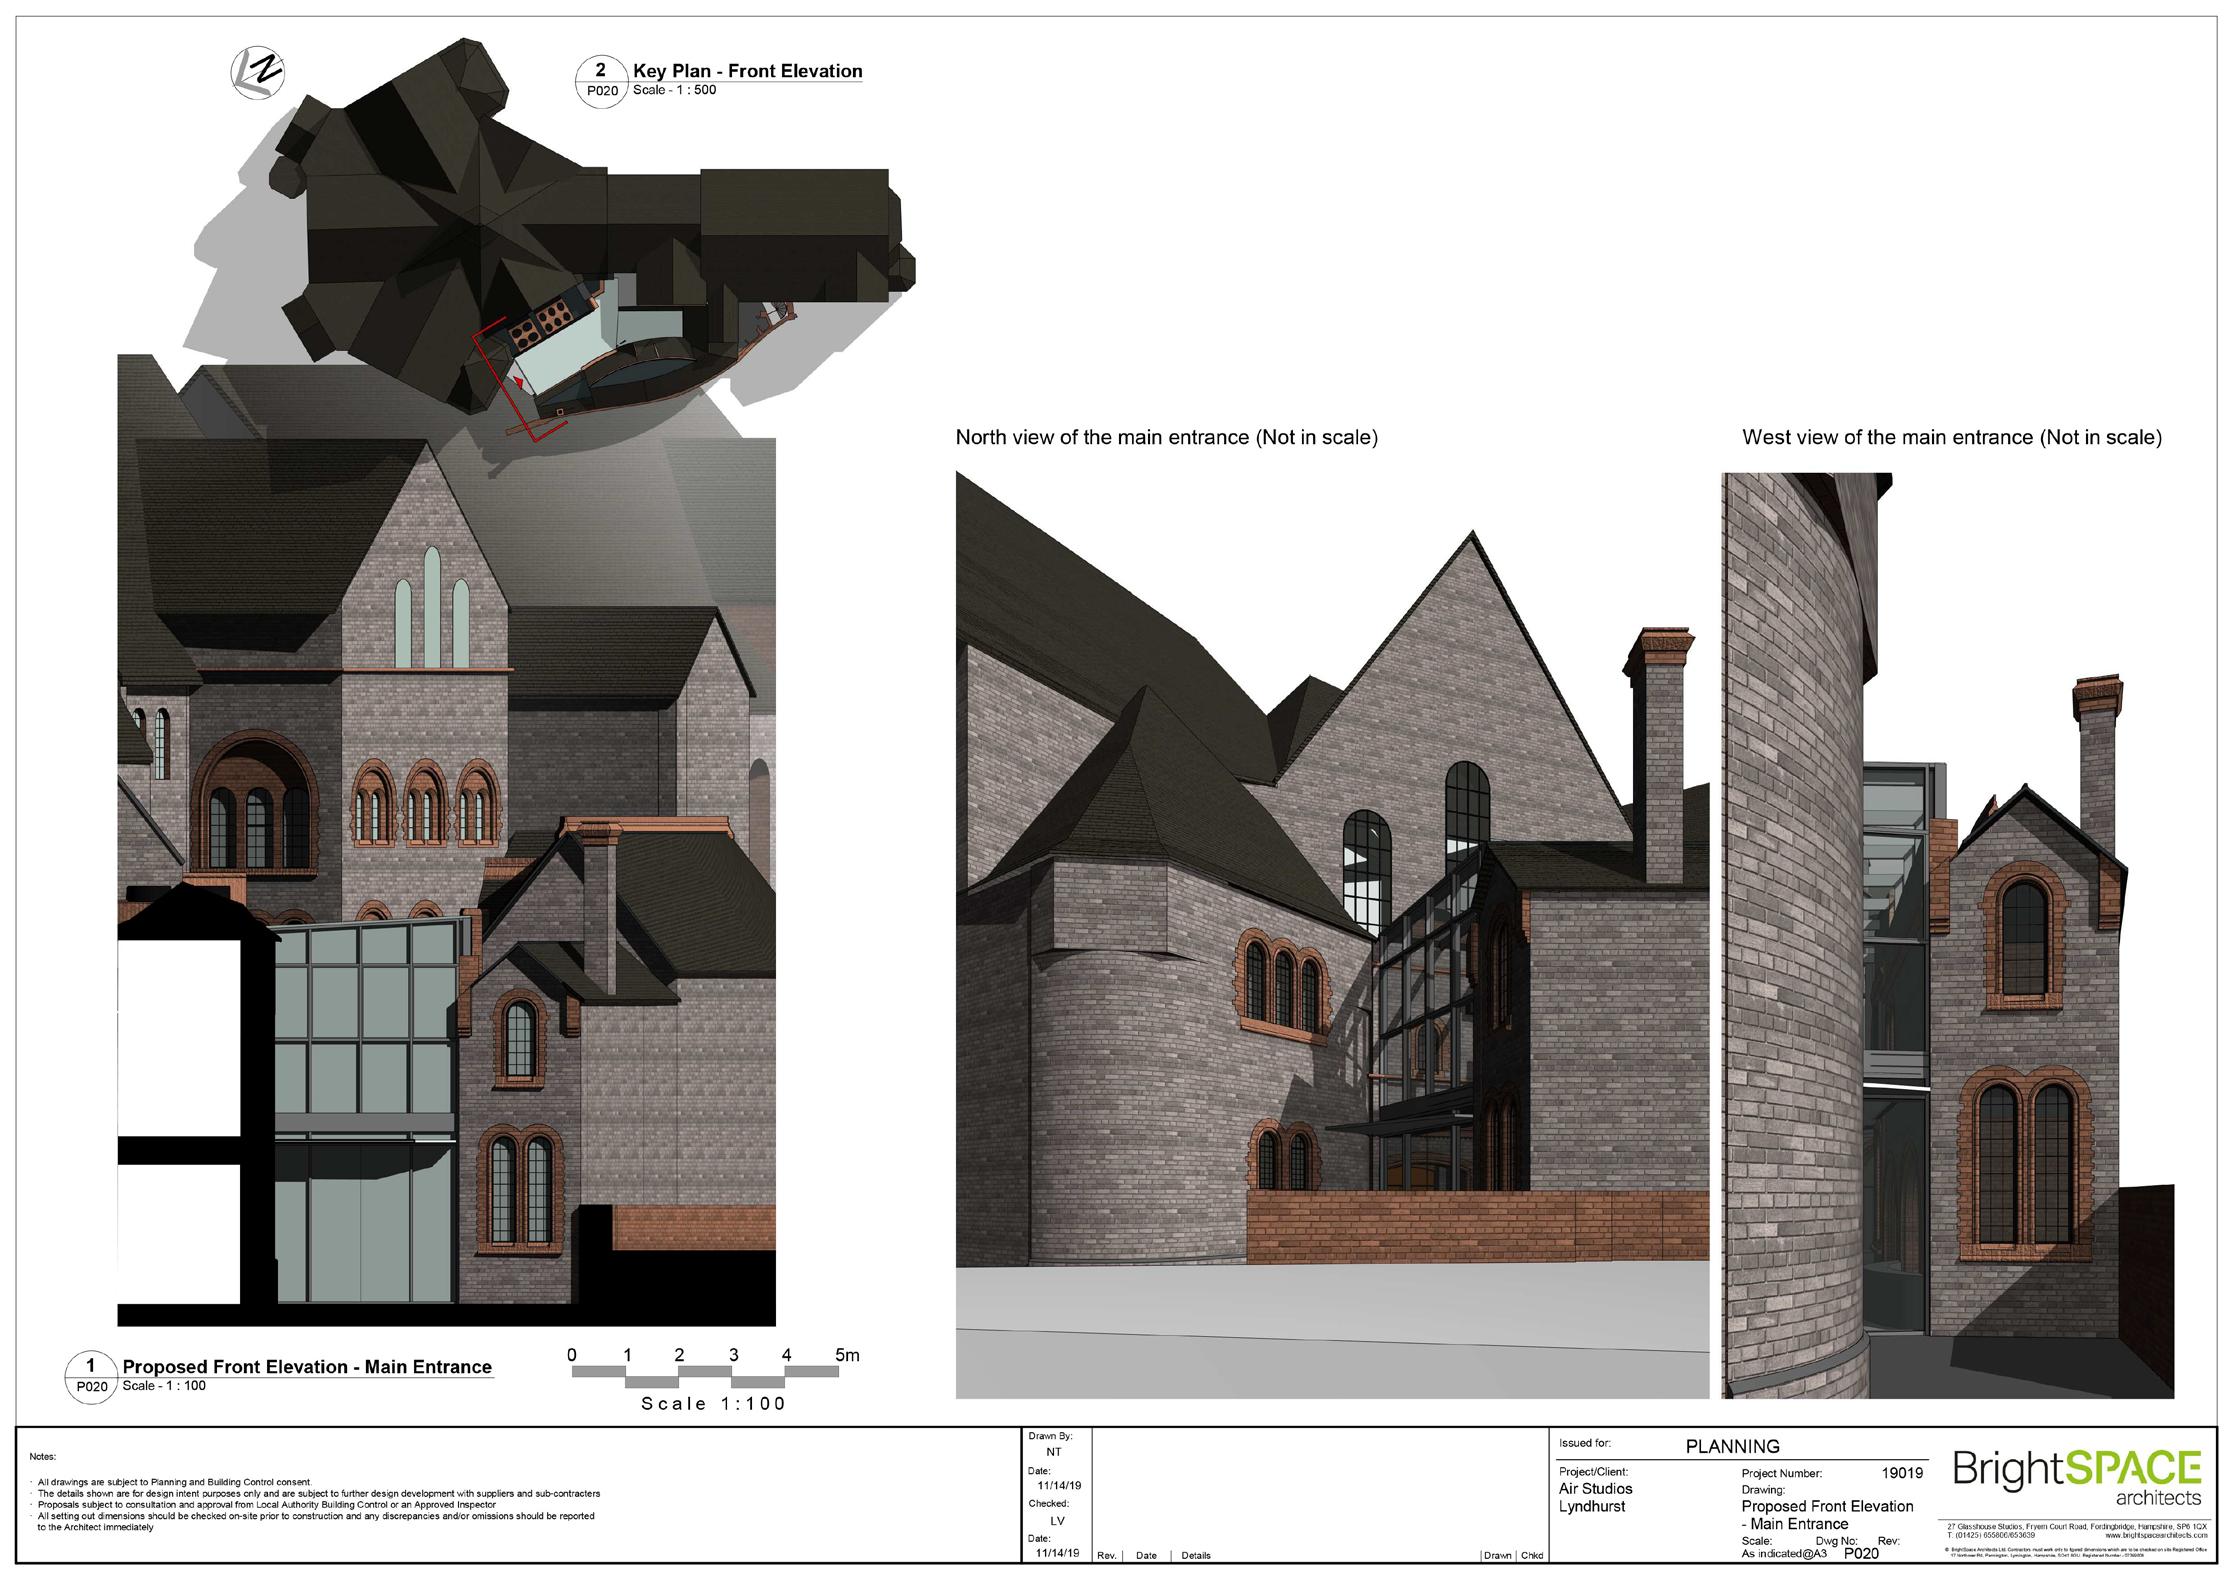Screen dimensions: 2233x1579
Task: Click the north arrow compass symbol
Action: tap(258, 75)
